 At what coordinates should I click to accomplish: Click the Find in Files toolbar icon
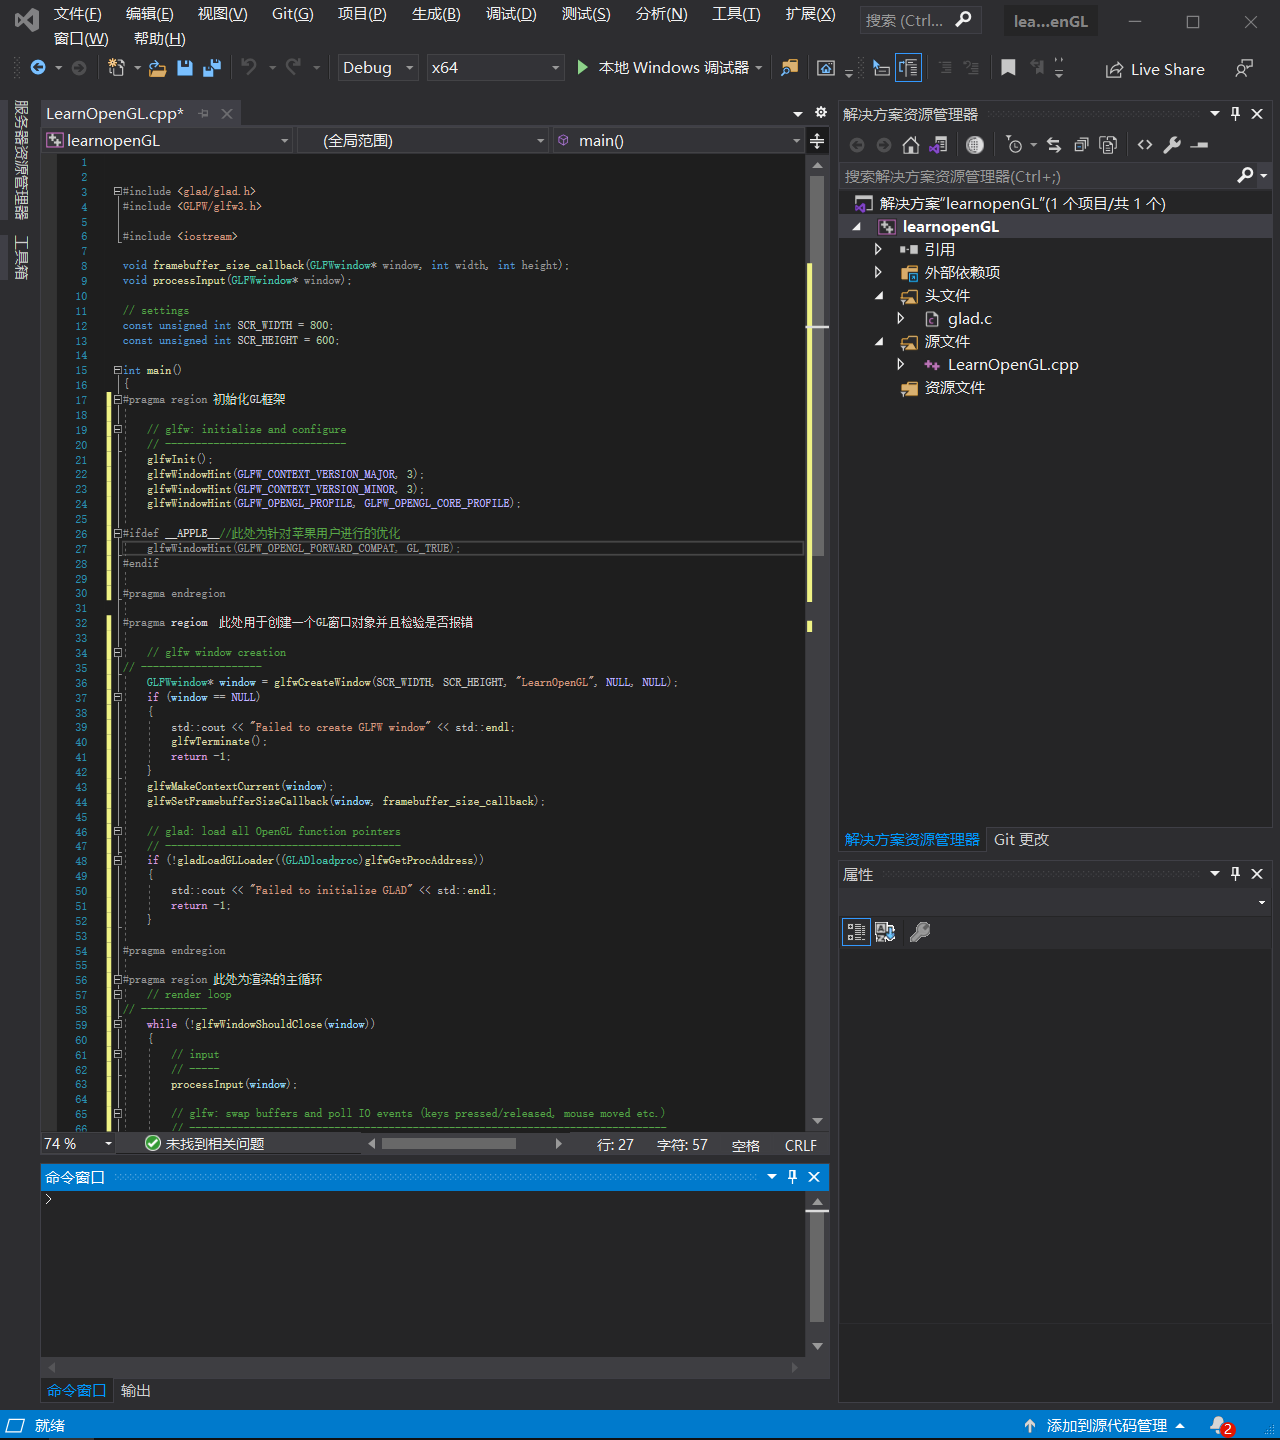click(790, 68)
